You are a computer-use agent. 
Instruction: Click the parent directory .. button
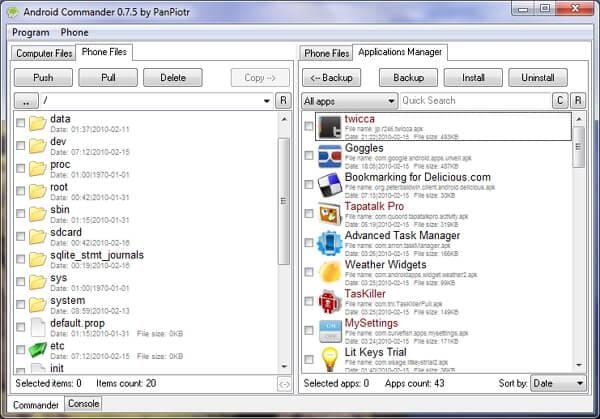pyautogui.click(x=26, y=101)
